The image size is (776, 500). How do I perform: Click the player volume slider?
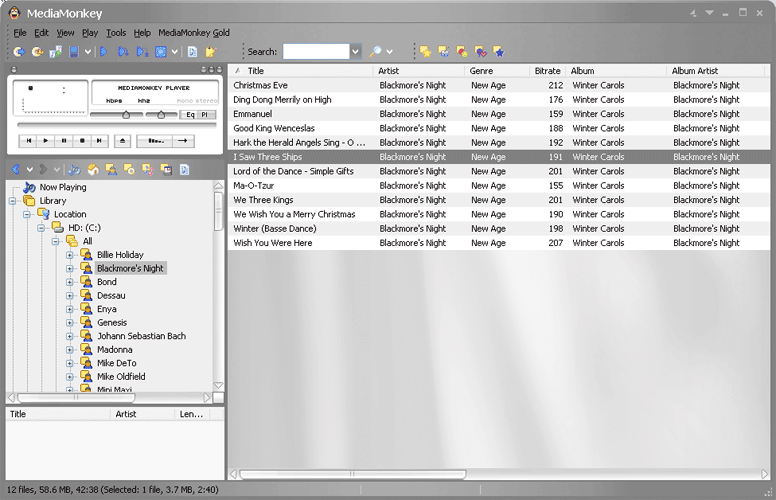coord(117,115)
